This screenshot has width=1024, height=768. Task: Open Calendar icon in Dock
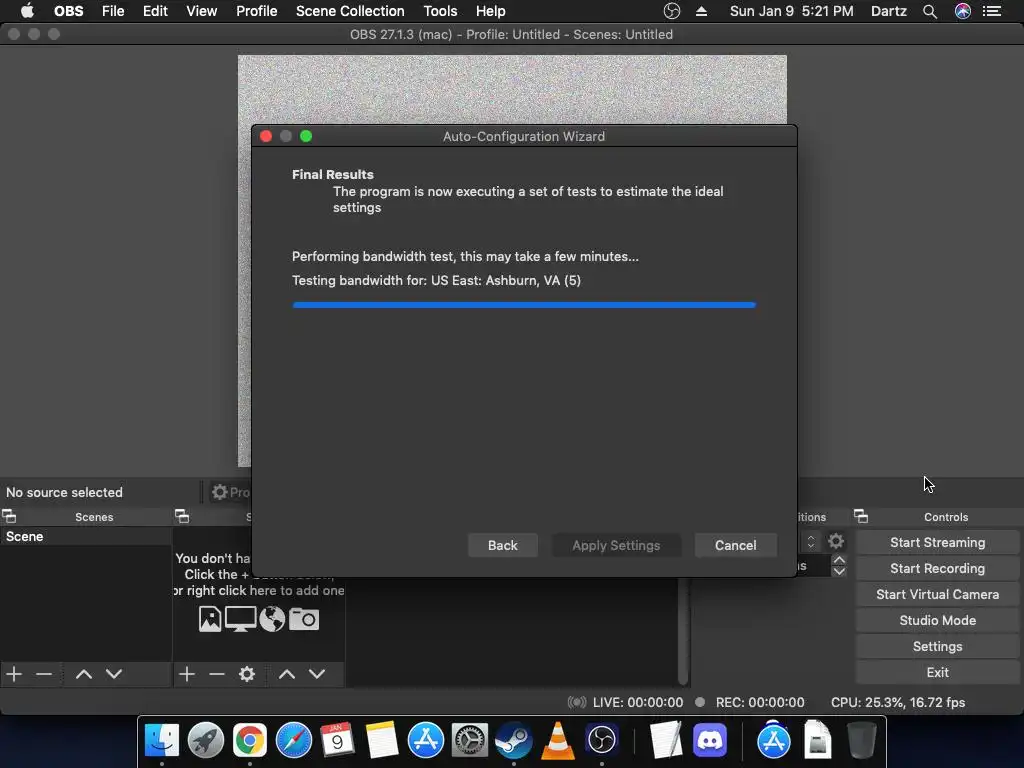pos(338,740)
